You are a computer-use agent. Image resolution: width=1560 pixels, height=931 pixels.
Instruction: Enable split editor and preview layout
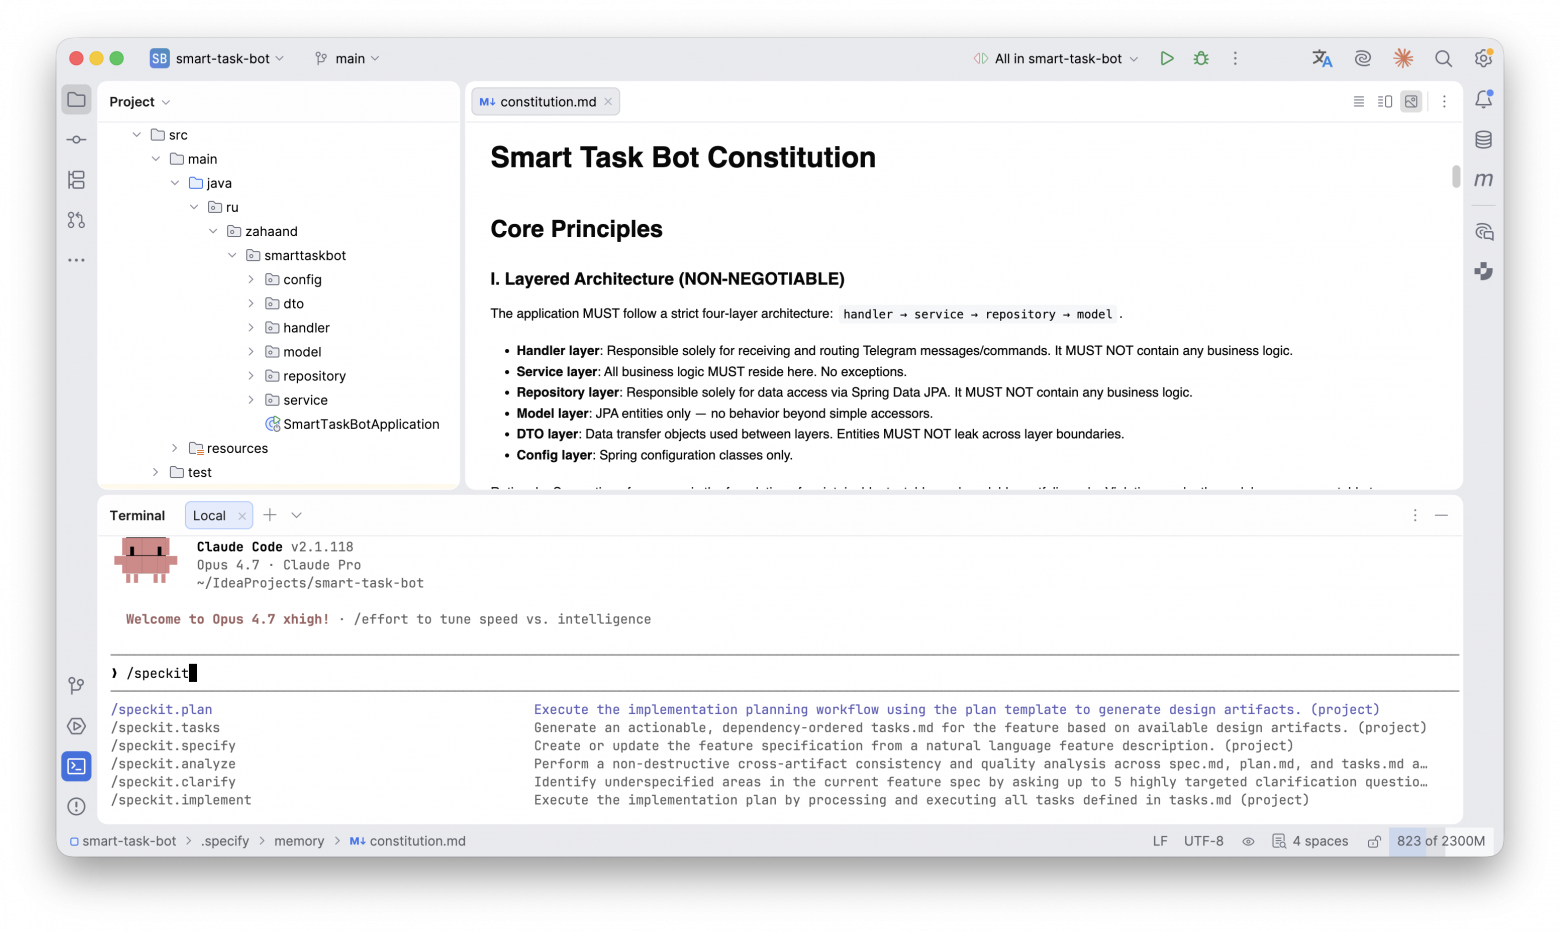click(1384, 101)
